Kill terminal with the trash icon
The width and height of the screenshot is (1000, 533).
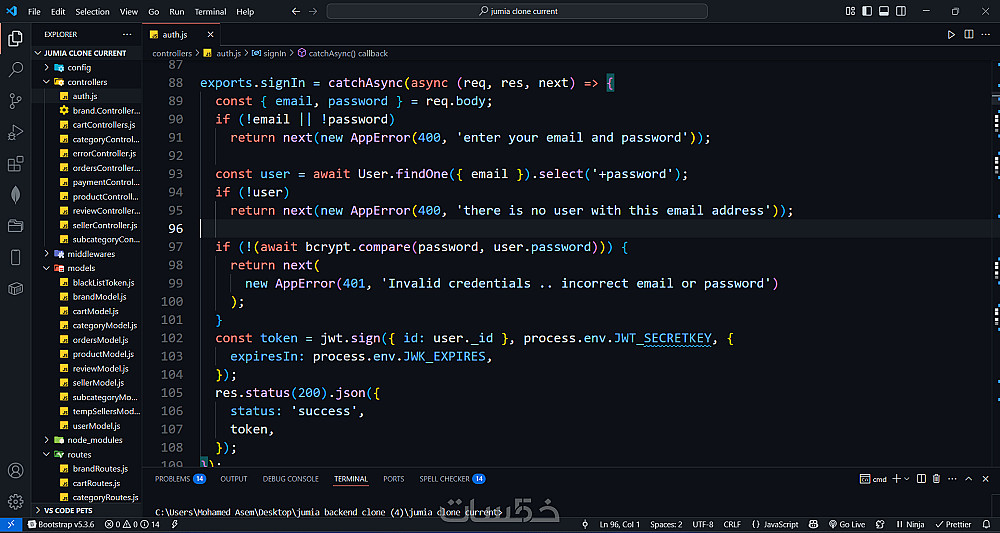tap(936, 479)
